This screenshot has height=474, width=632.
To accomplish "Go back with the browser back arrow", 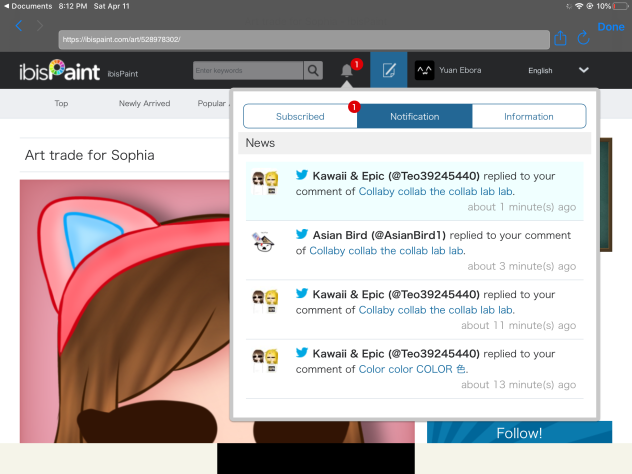I will (x=19, y=26).
